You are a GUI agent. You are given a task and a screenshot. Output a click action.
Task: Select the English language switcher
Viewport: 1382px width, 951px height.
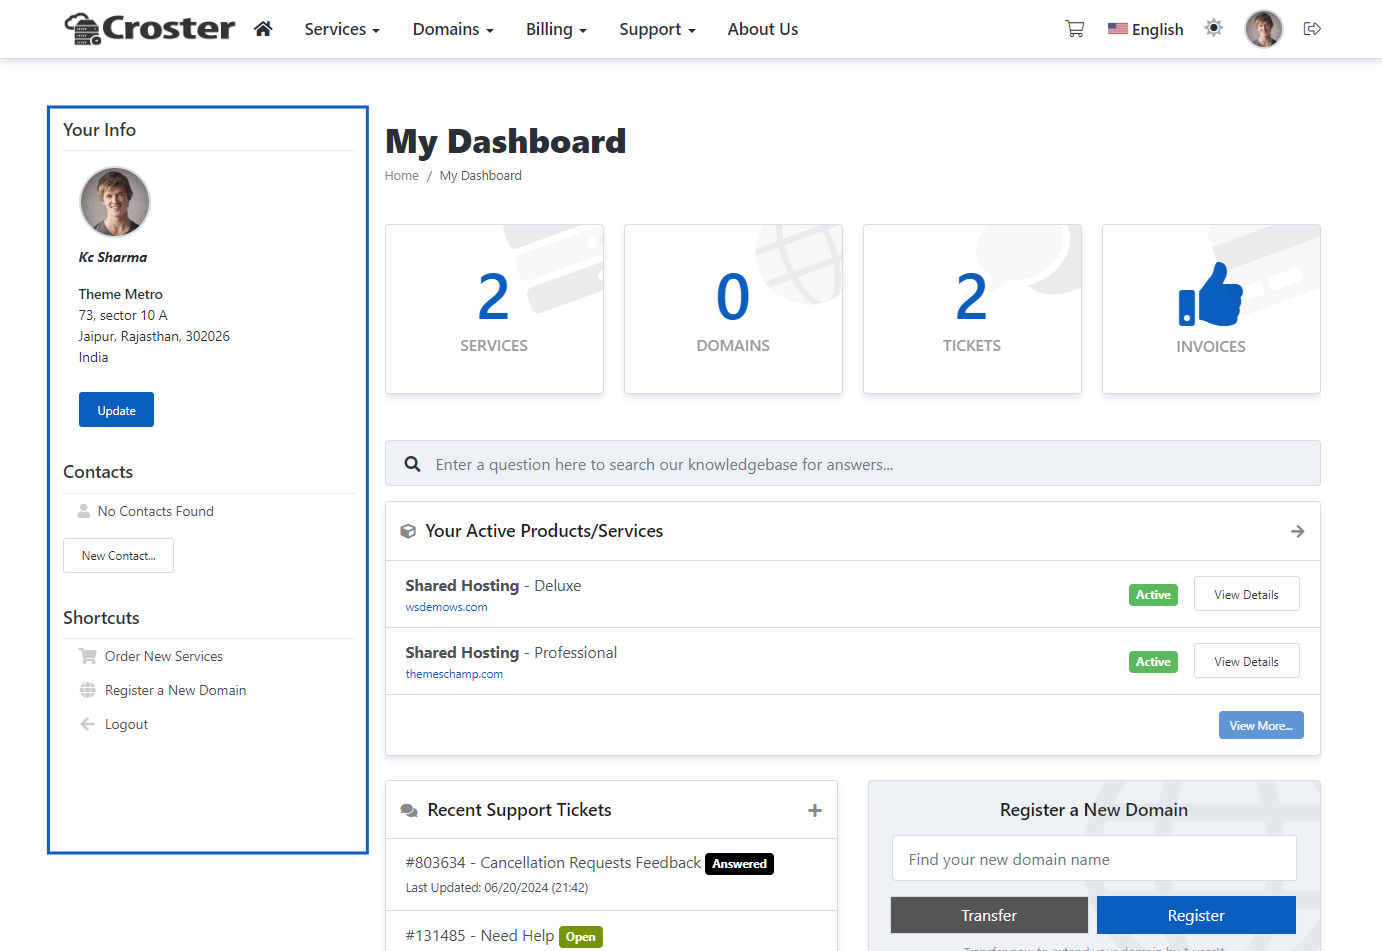pos(1146,29)
